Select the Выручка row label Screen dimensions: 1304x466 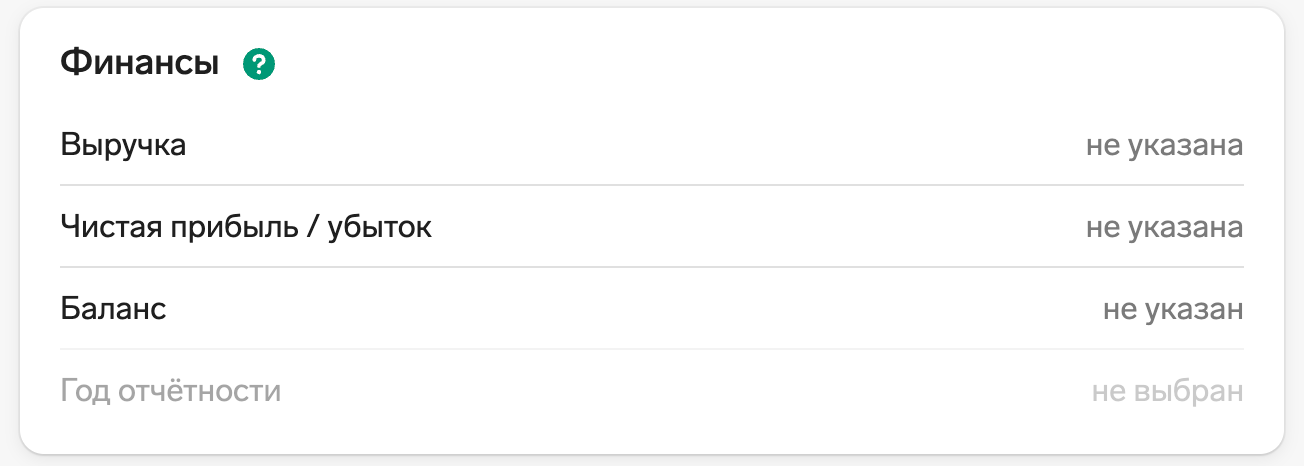[x=123, y=146]
